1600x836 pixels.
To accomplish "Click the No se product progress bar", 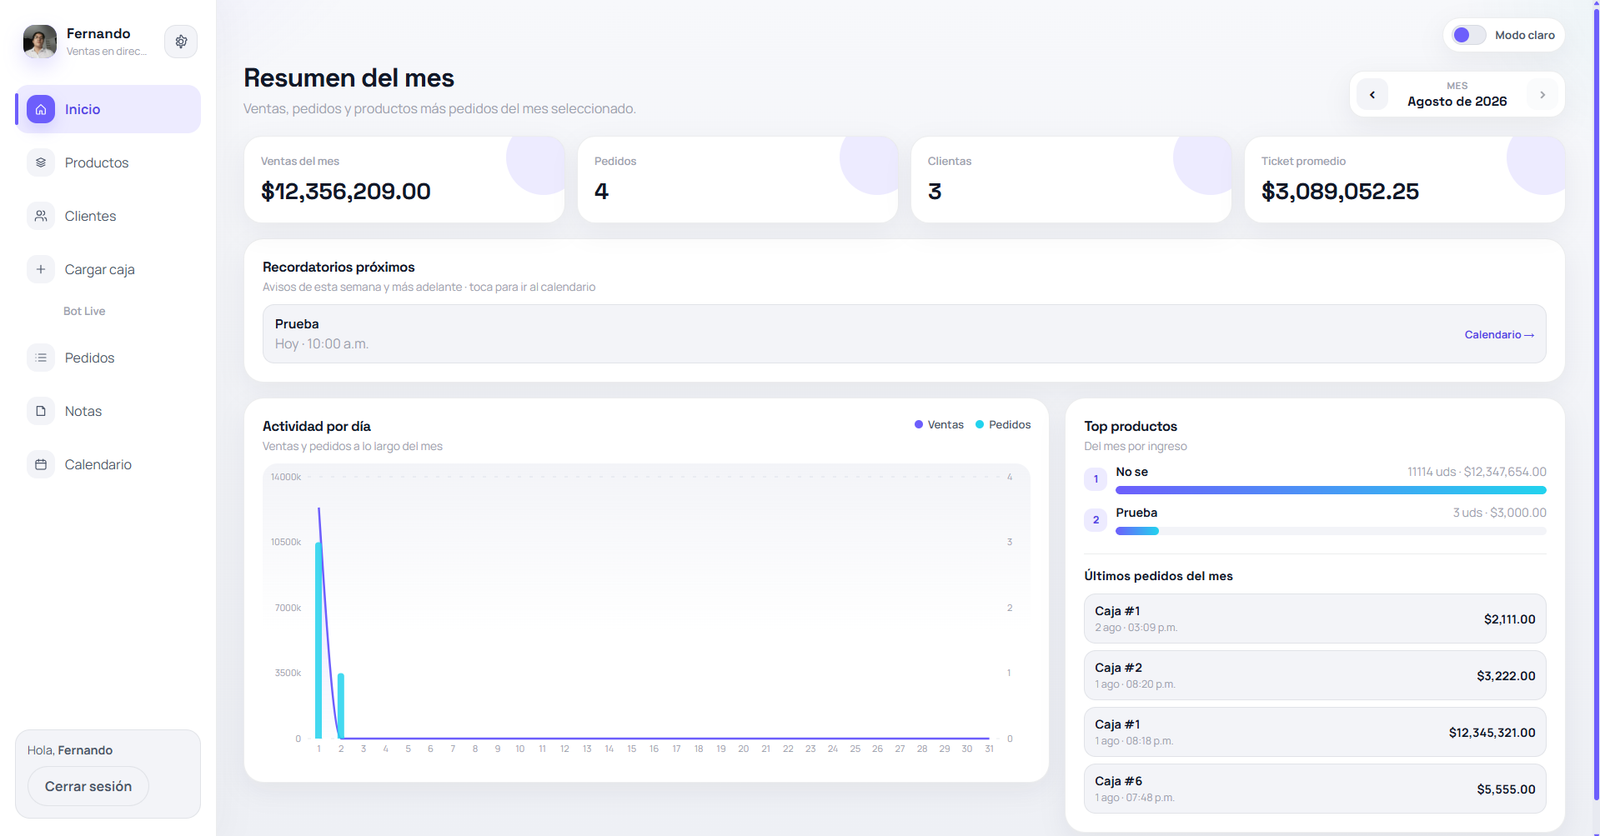I will (1331, 490).
